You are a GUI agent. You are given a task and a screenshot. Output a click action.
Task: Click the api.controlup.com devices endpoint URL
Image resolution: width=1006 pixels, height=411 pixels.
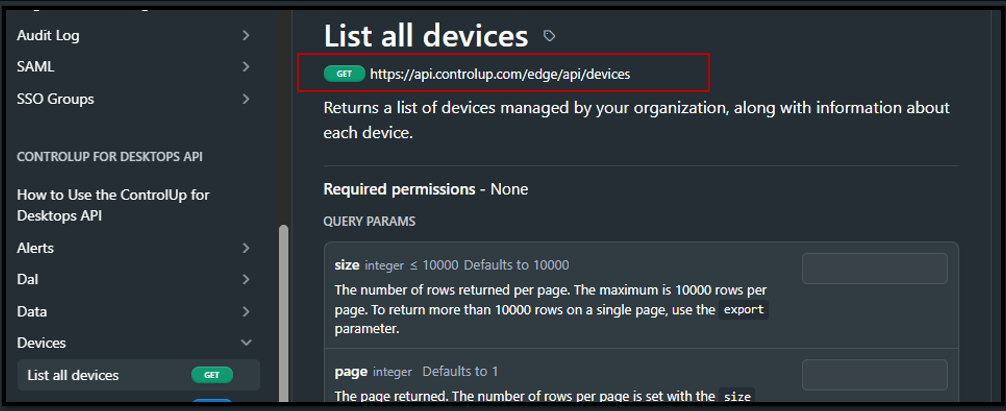click(500, 74)
